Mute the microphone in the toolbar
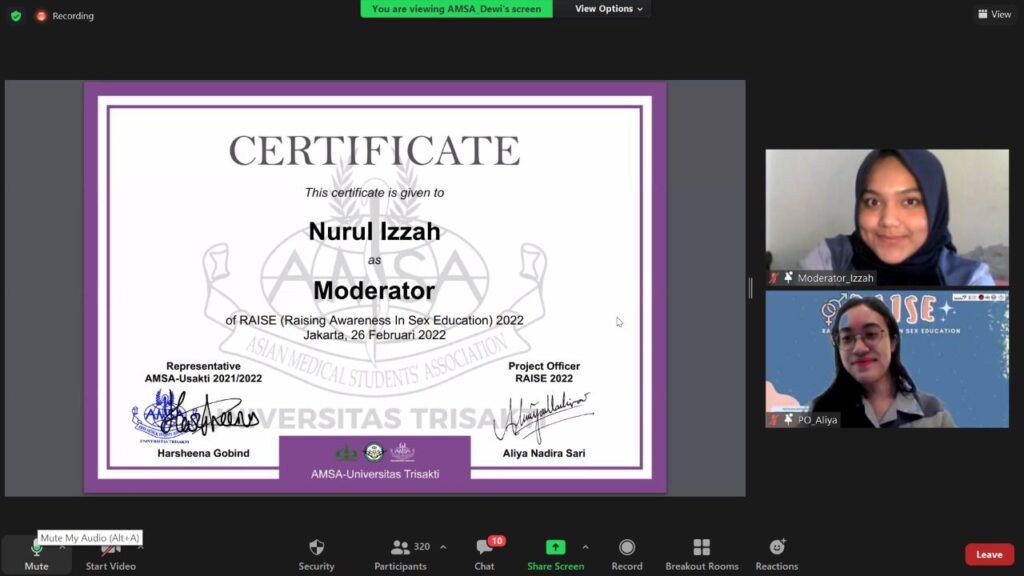This screenshot has width=1024, height=576. [x=36, y=555]
